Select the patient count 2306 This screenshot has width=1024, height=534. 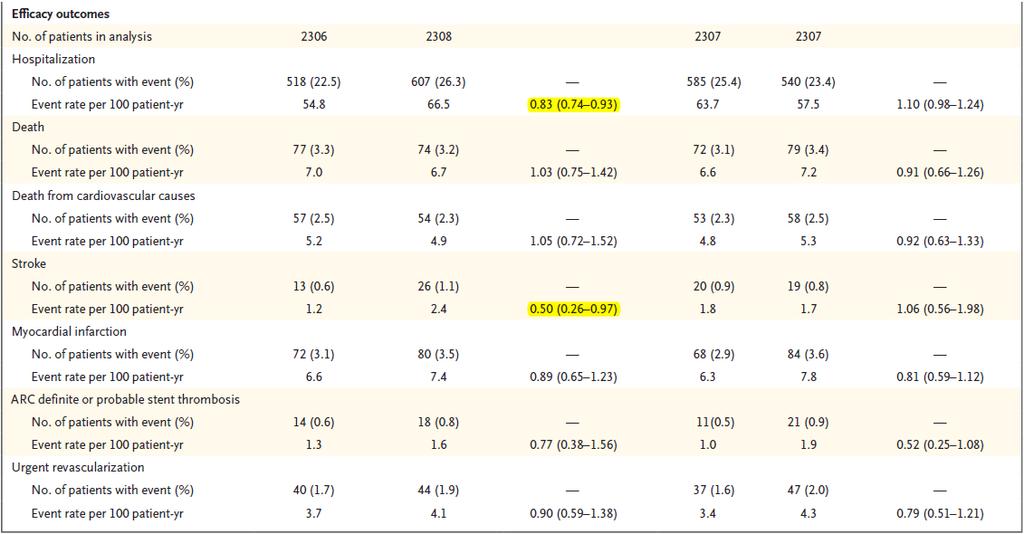point(313,37)
